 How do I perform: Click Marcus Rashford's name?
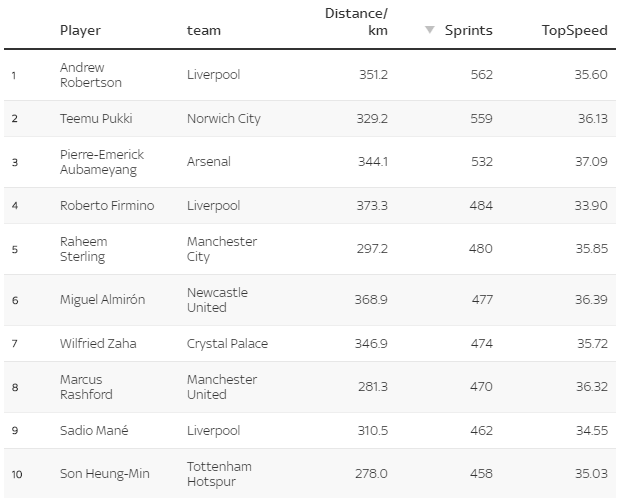tap(87, 387)
